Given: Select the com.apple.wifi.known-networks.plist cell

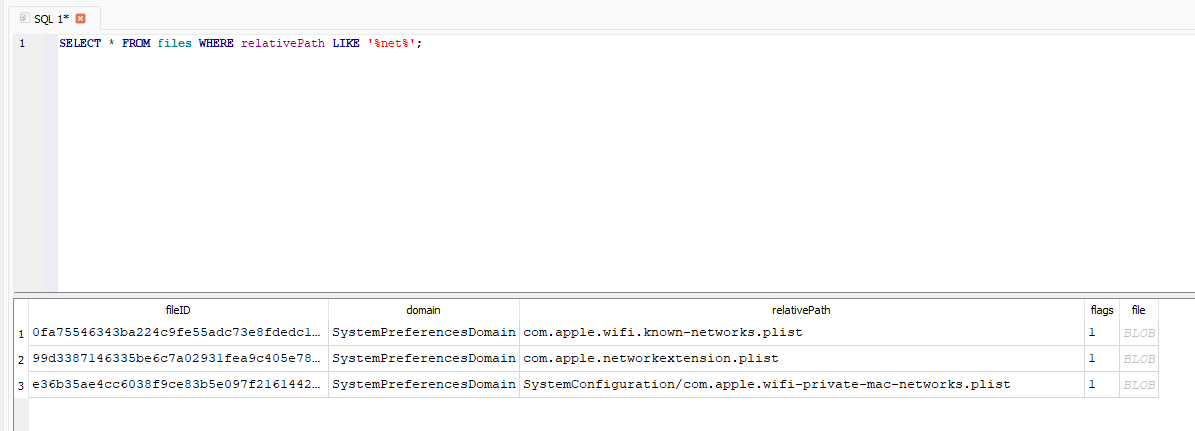Looking at the screenshot, I should 663,332.
